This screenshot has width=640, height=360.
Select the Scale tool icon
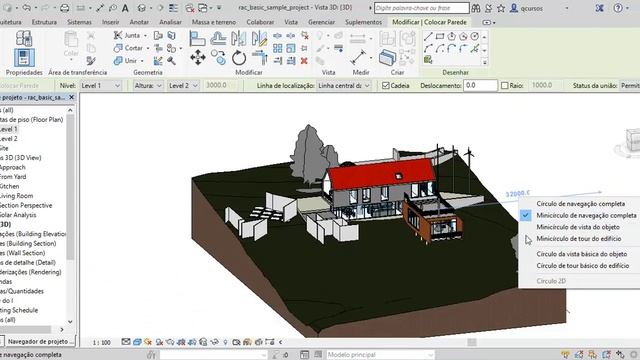(291, 48)
